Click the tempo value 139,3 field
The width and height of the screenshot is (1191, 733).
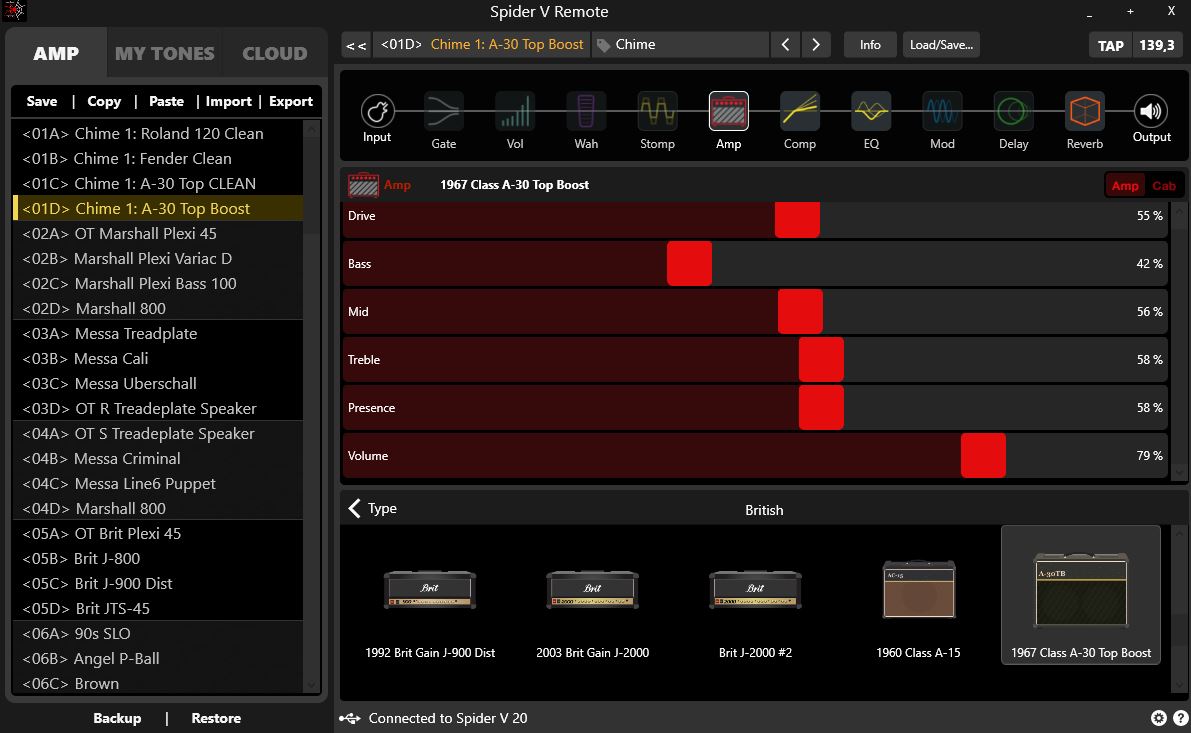[1157, 46]
